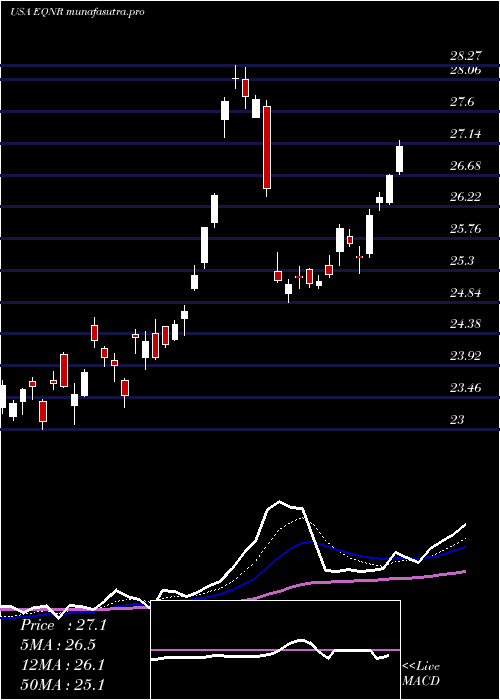This screenshot has width=500, height=700.
Task: Select the 26.68 price axis label
Action: click(466, 166)
